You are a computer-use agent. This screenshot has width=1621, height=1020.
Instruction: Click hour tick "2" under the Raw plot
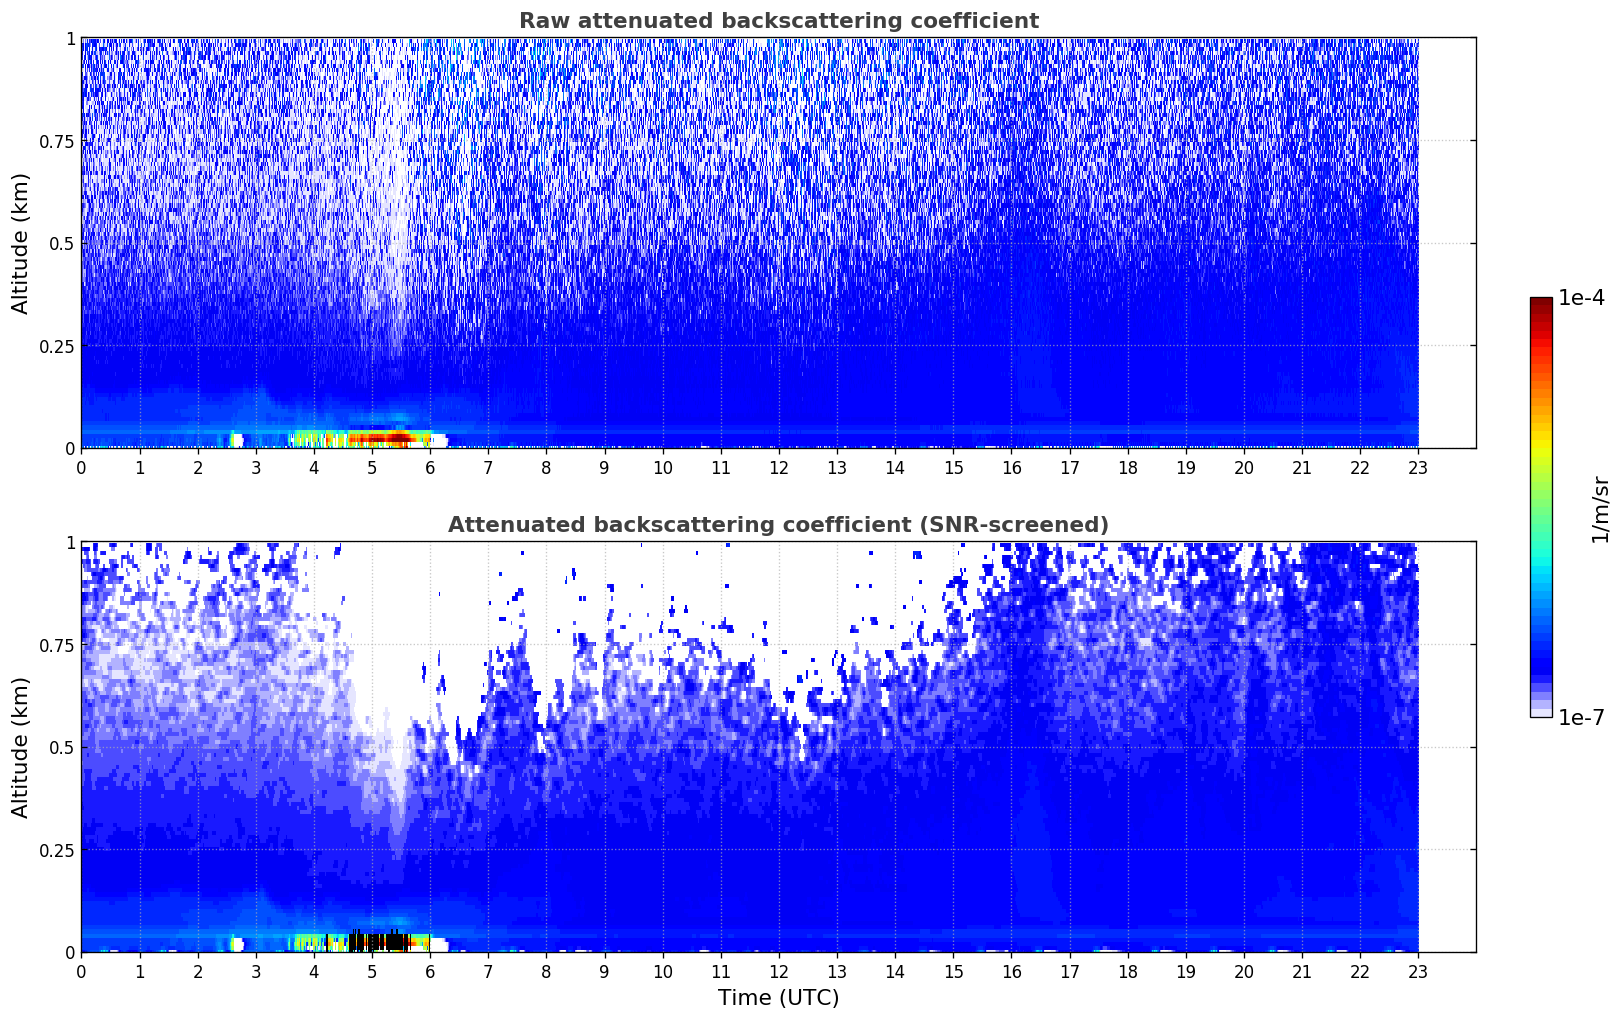198,467
